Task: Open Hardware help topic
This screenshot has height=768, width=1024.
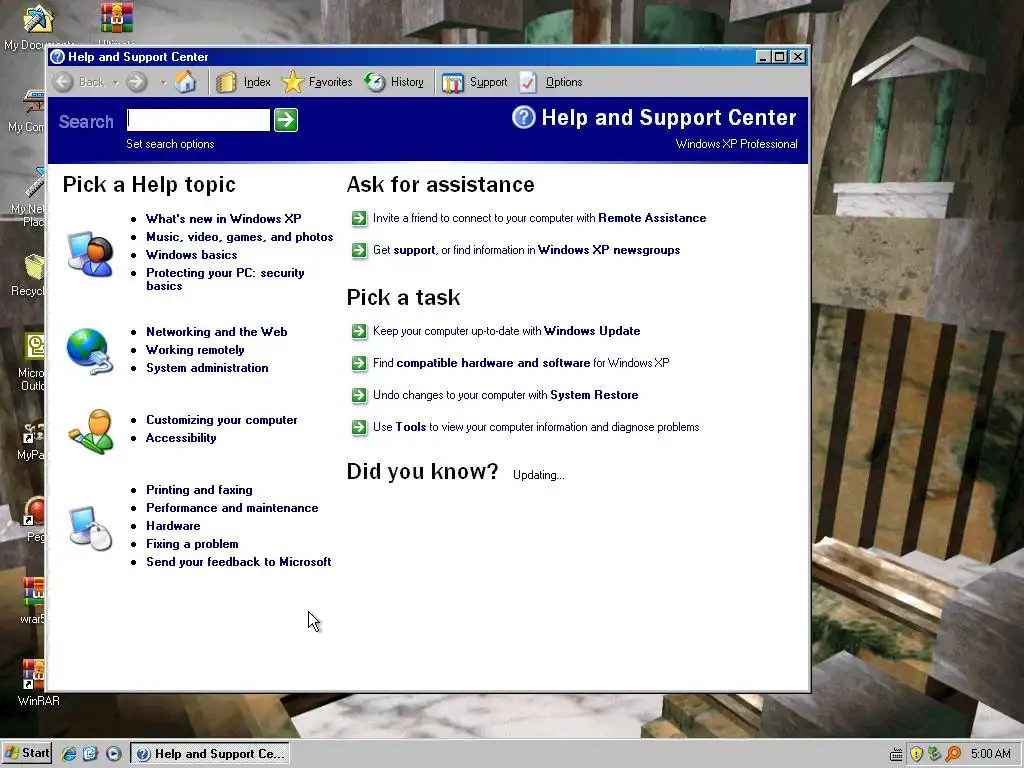Action: 173,526
